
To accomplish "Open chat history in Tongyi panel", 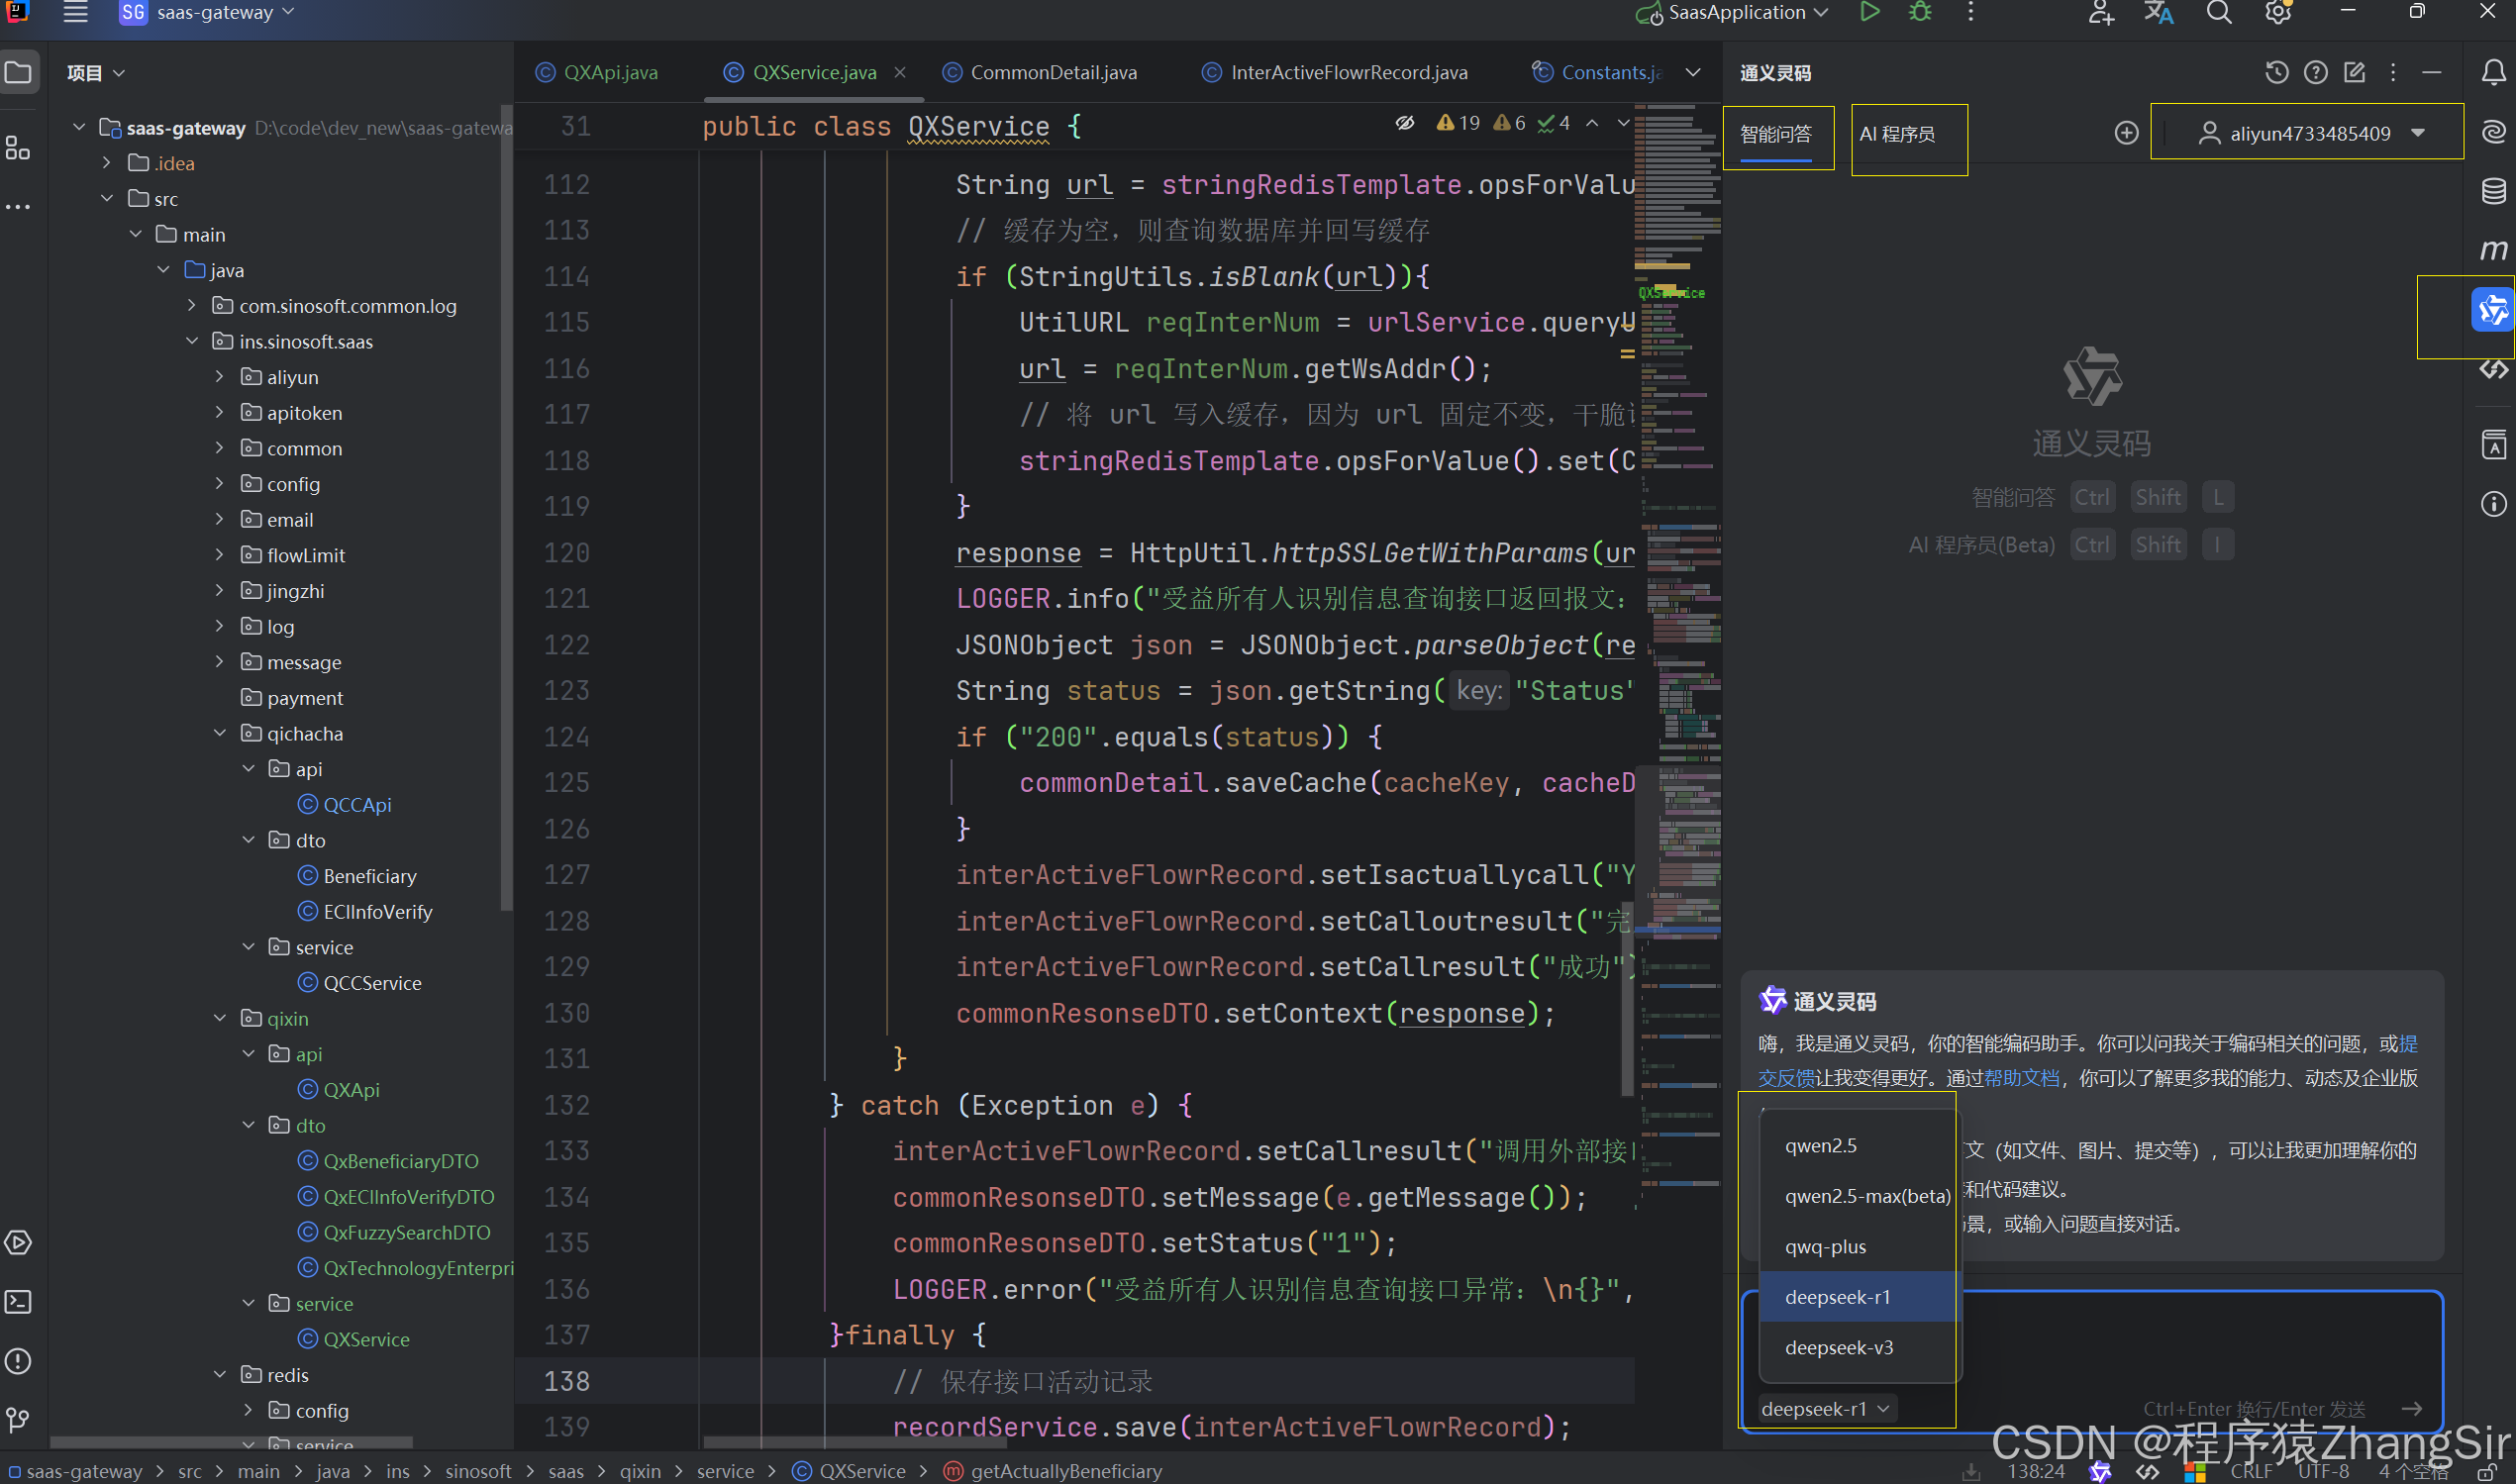I will click(x=2277, y=72).
